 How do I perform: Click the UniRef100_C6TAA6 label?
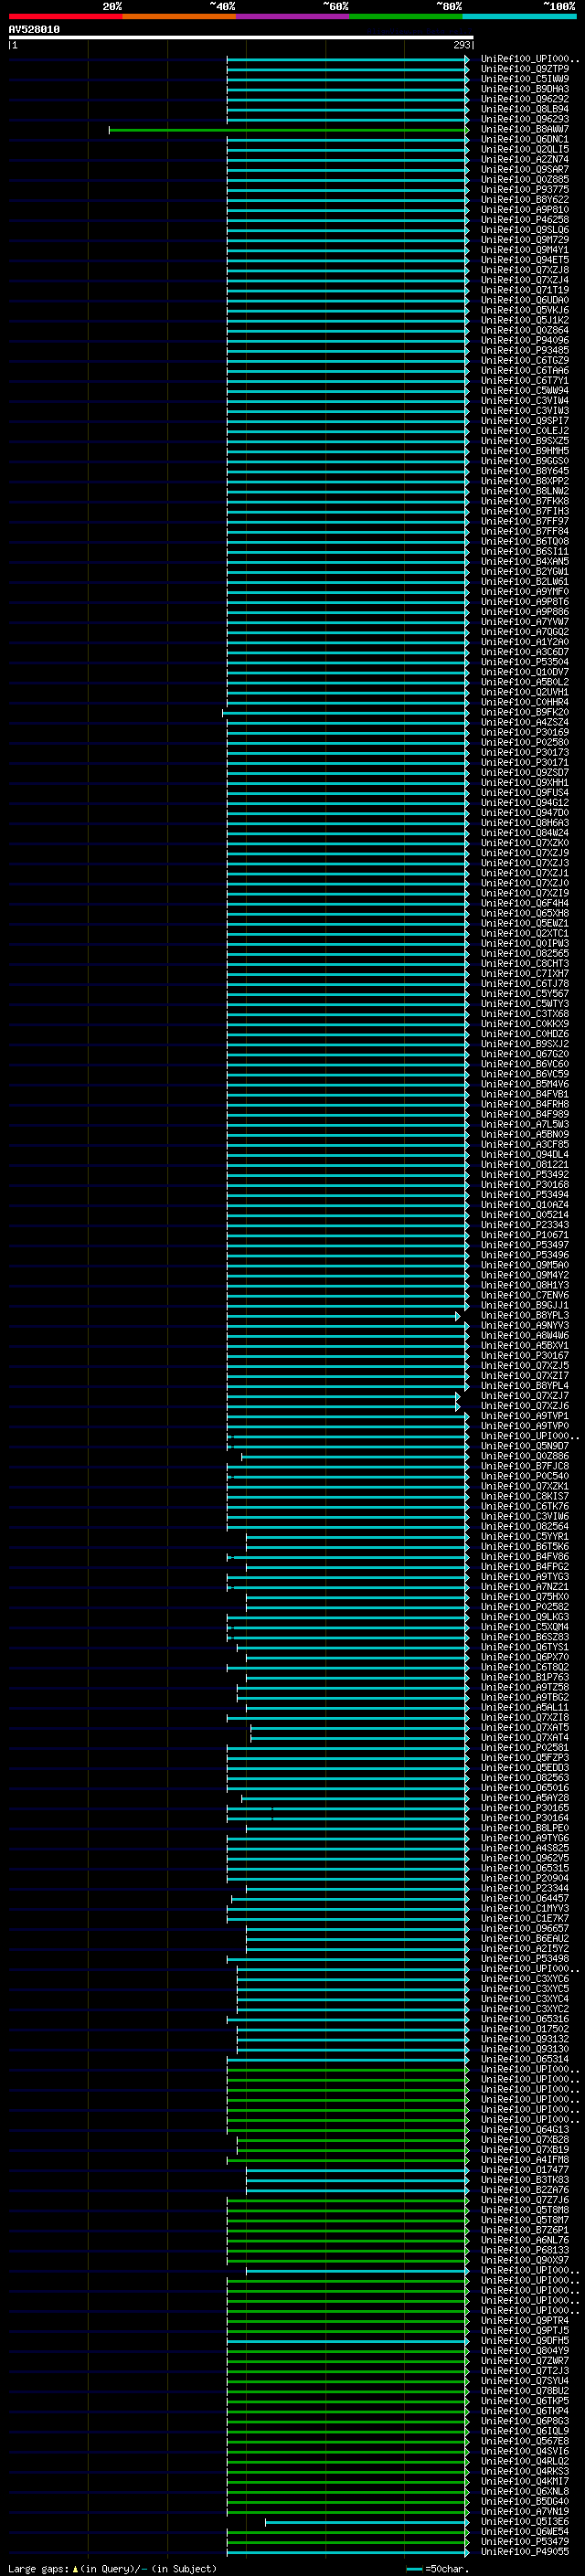coord(525,371)
